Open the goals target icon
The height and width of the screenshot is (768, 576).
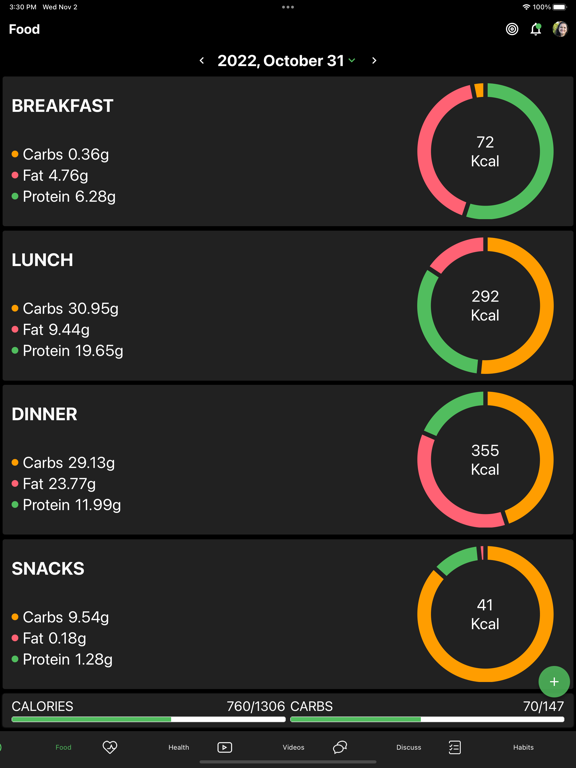click(x=512, y=29)
